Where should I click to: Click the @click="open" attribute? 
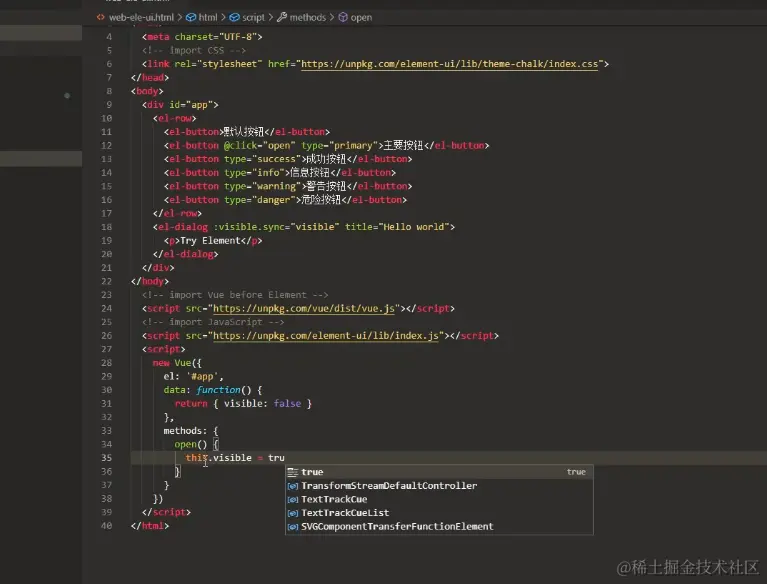(x=259, y=146)
